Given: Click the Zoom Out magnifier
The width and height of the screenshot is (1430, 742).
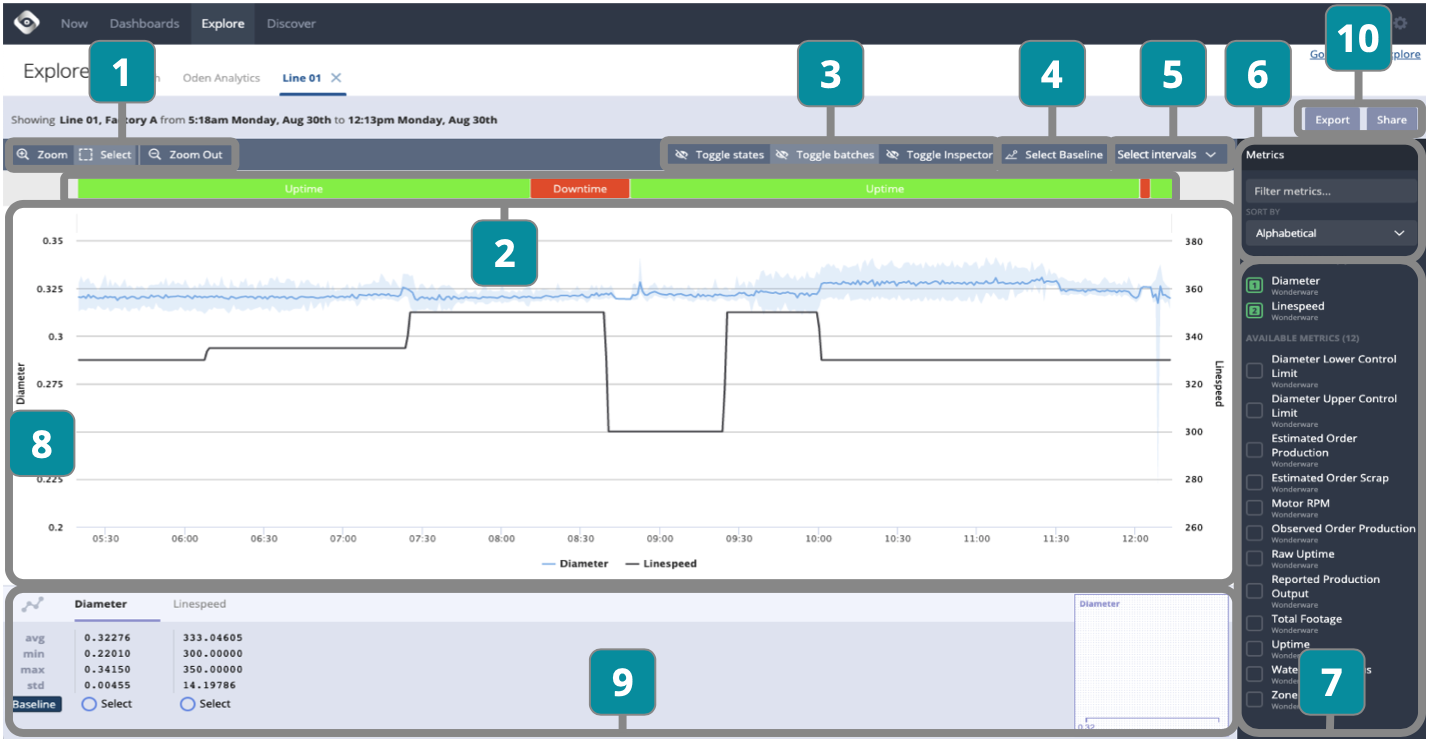Looking at the screenshot, I should tap(186, 155).
